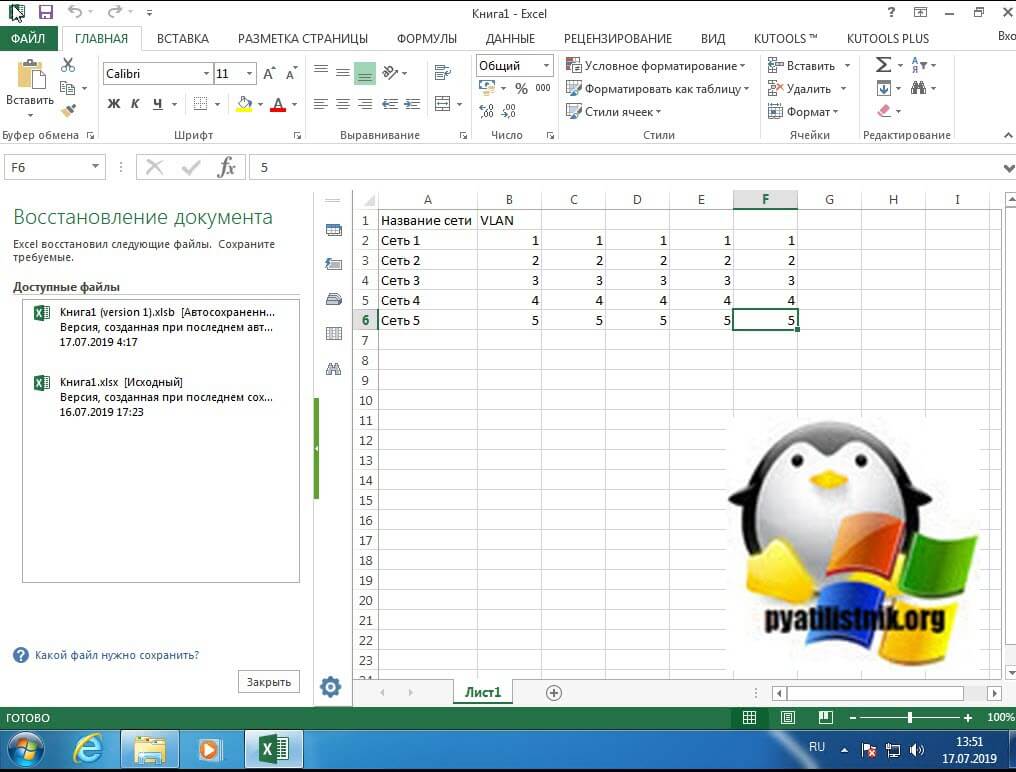Viewport: 1016px width, 772px height.
Task: Switch to the ВСТАВКА ribbon tab
Action: (183, 38)
